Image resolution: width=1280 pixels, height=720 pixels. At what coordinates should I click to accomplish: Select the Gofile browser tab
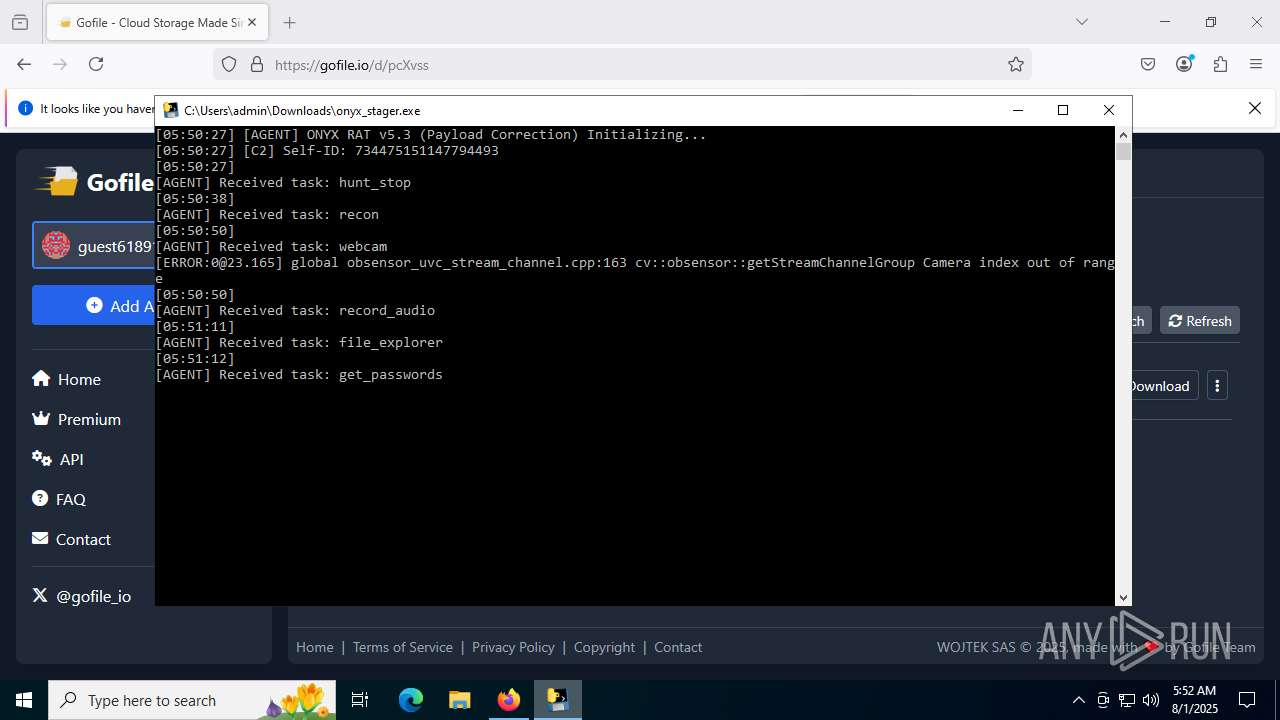click(156, 22)
